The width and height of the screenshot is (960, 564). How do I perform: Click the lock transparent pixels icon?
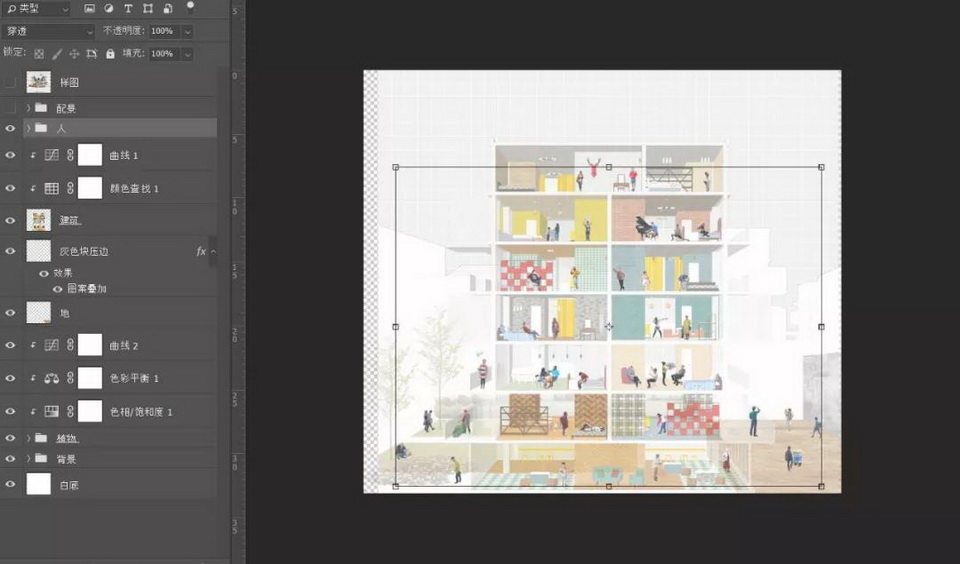[39, 54]
